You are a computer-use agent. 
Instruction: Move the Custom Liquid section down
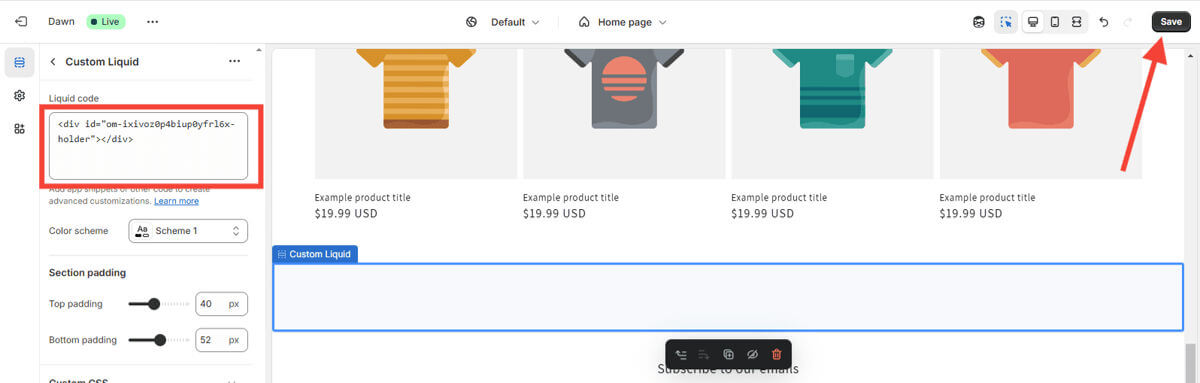704,354
